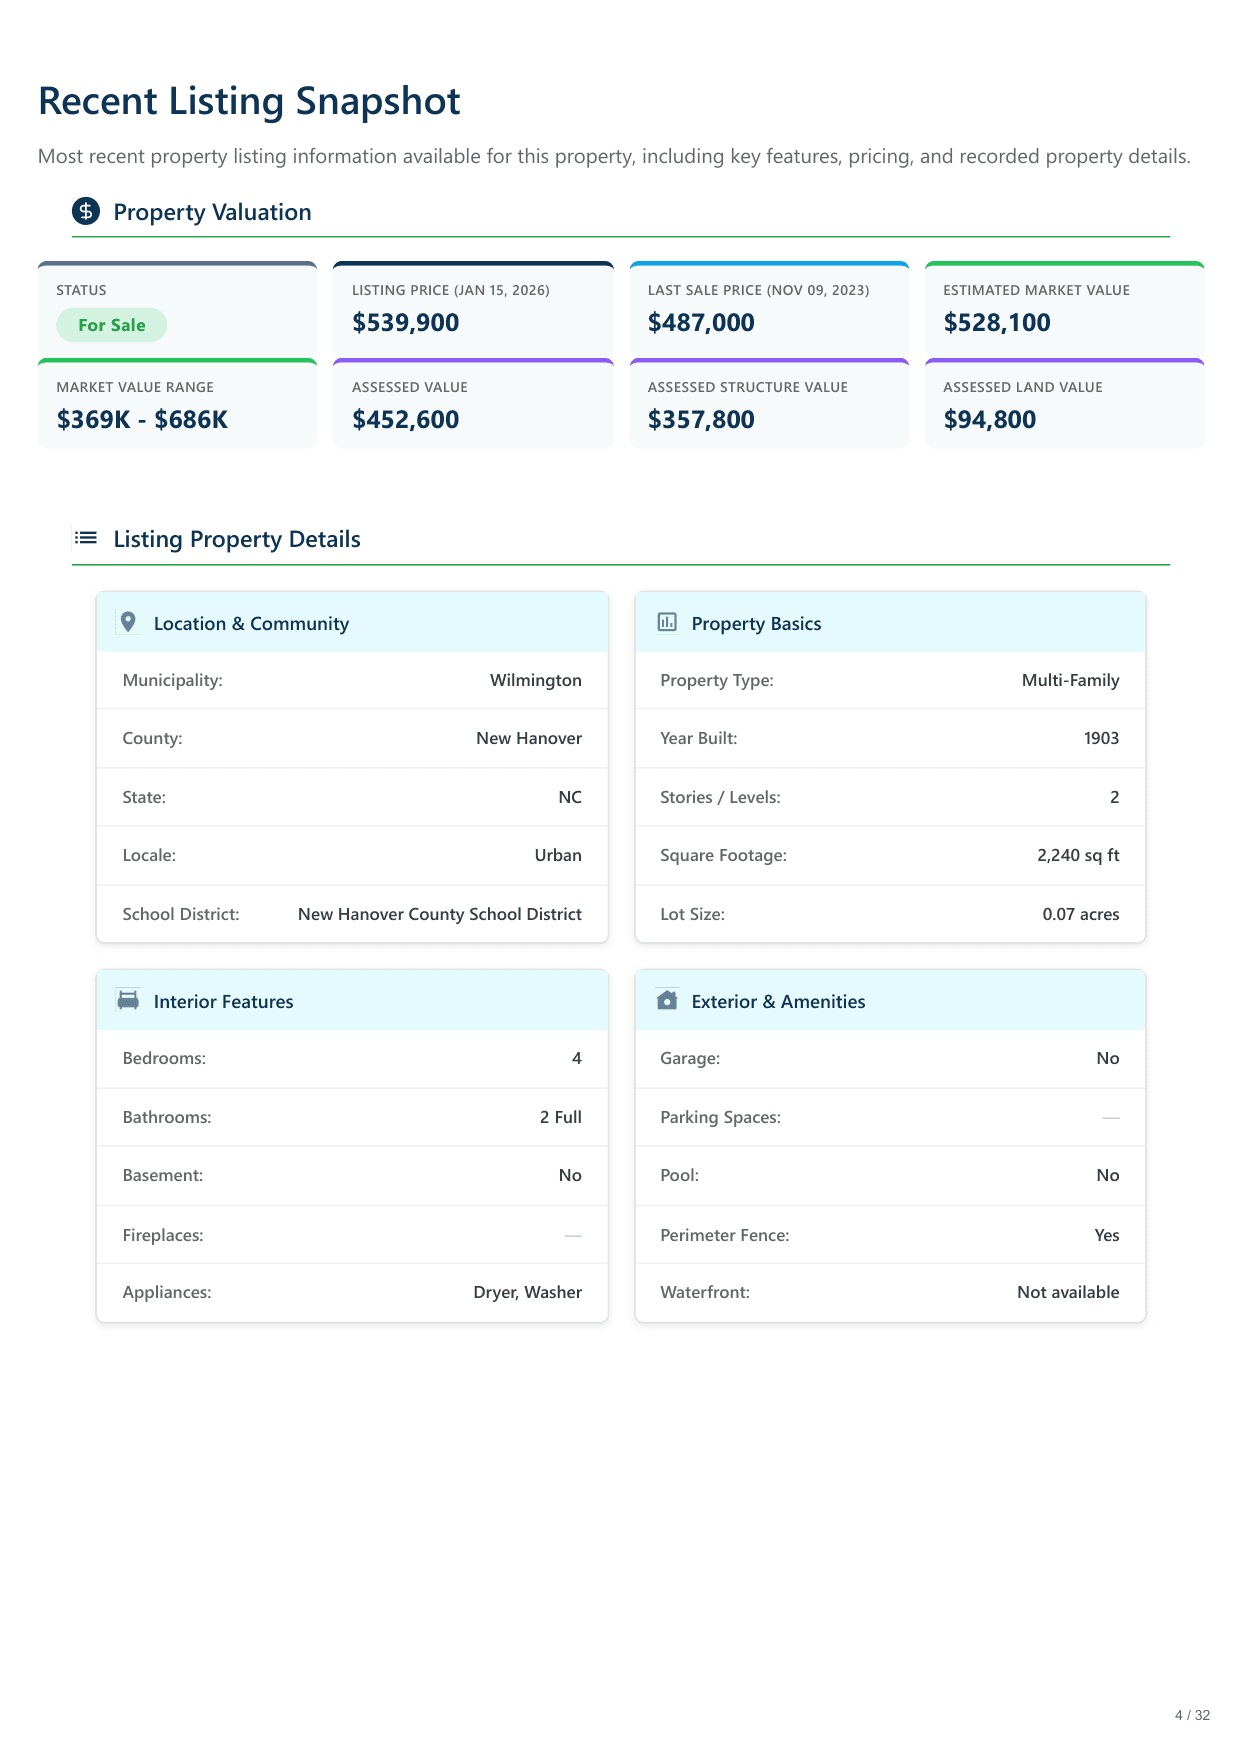
Task: Select the $539,900 listing price value
Action: pyautogui.click(x=405, y=323)
